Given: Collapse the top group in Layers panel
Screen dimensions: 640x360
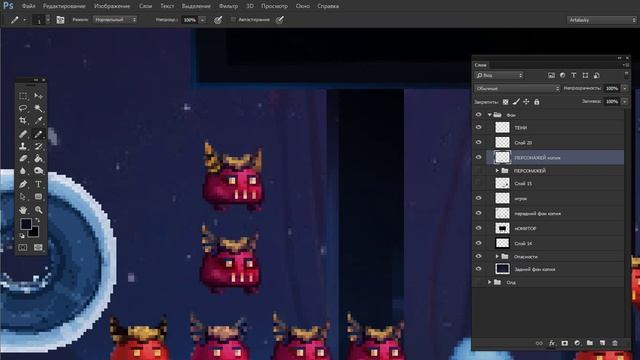Looking at the screenshot, I should 489,115.
